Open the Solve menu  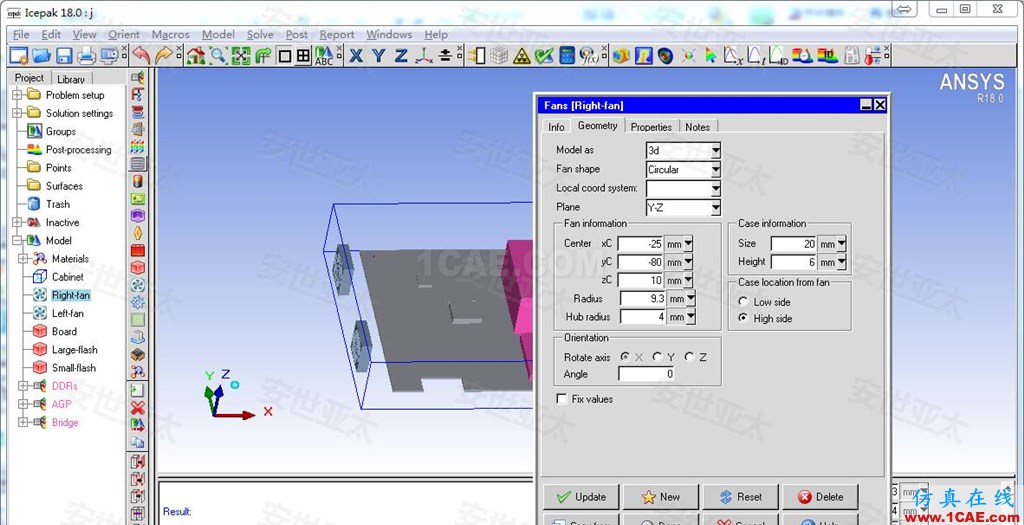click(260, 35)
